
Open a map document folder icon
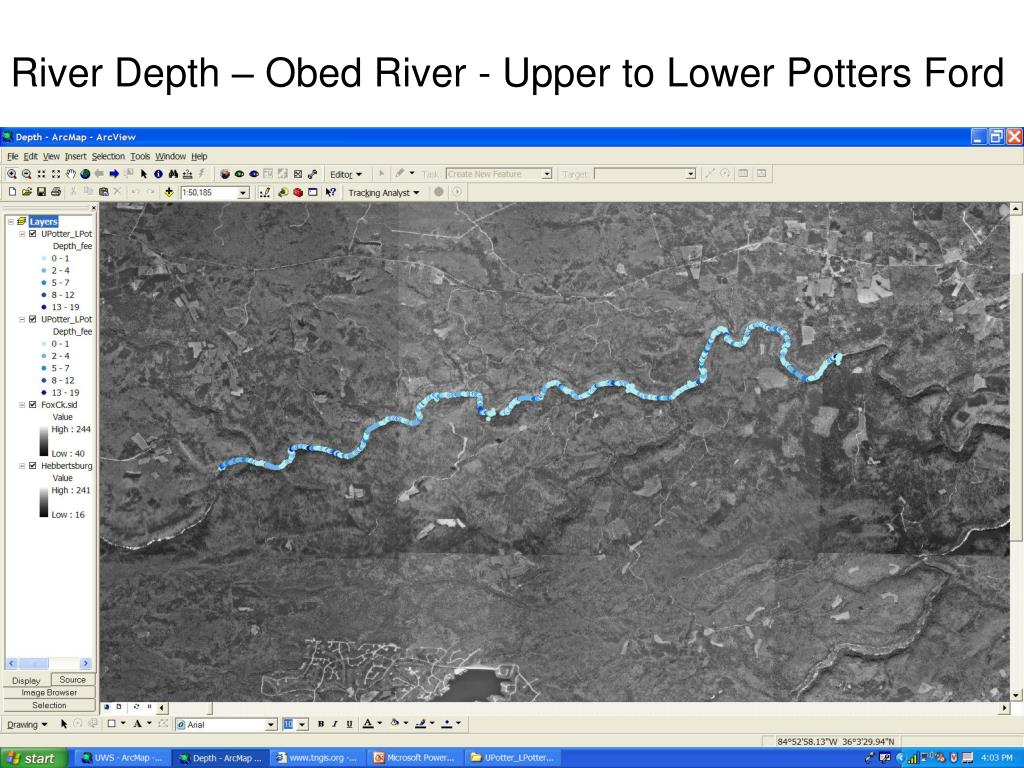[x=27, y=192]
